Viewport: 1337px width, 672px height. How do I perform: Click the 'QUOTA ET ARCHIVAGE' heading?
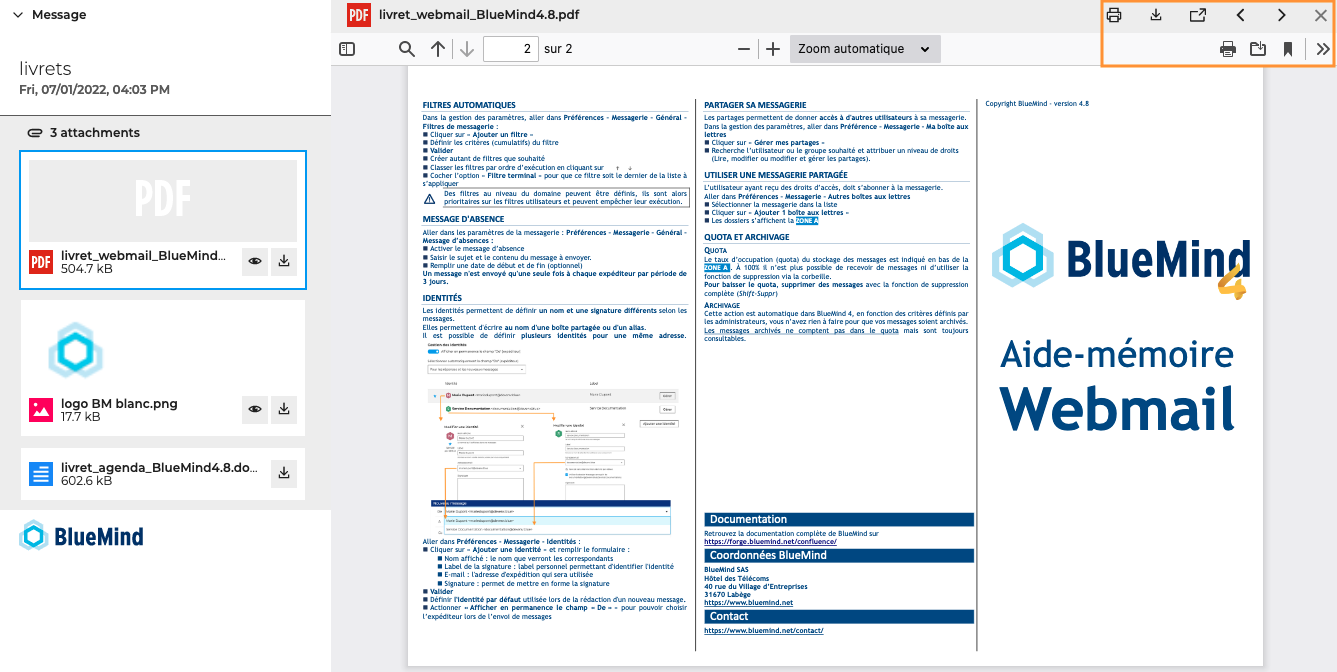tap(747, 237)
